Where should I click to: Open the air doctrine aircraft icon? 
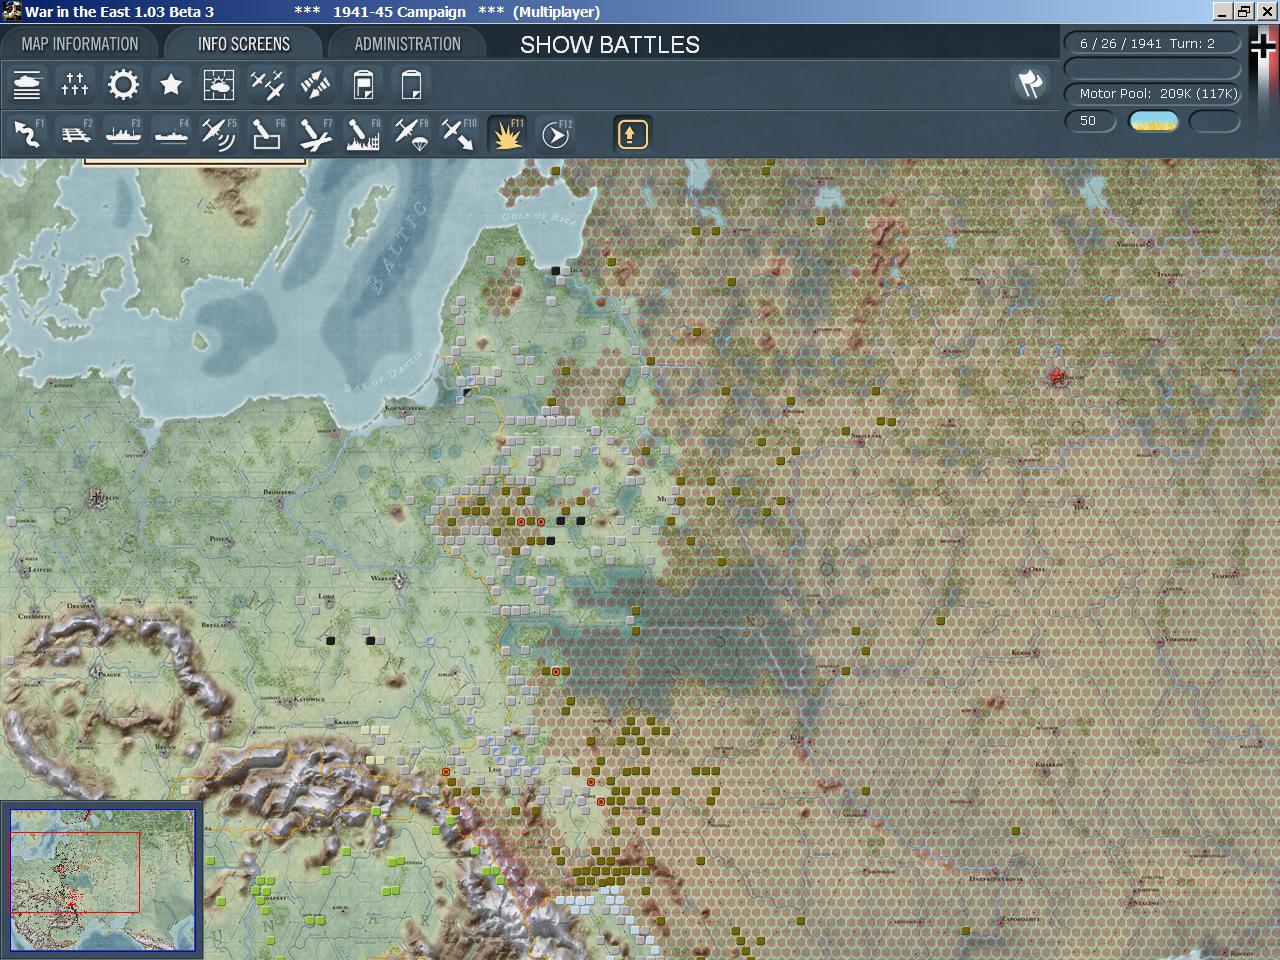(x=267, y=85)
